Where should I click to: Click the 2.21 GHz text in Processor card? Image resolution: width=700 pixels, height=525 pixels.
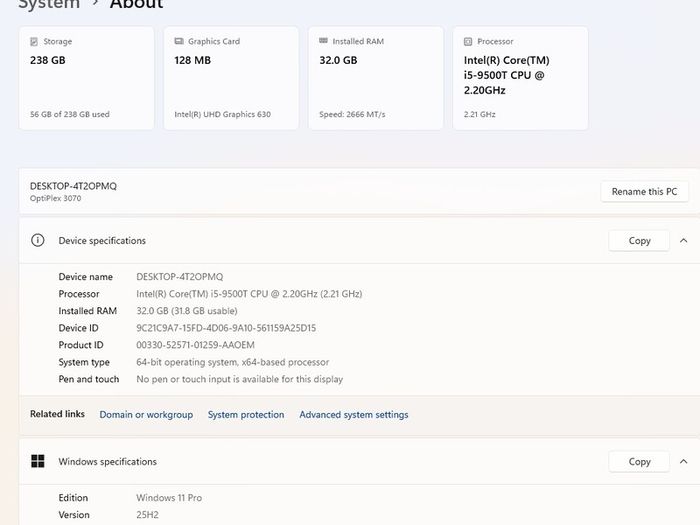click(x=479, y=114)
